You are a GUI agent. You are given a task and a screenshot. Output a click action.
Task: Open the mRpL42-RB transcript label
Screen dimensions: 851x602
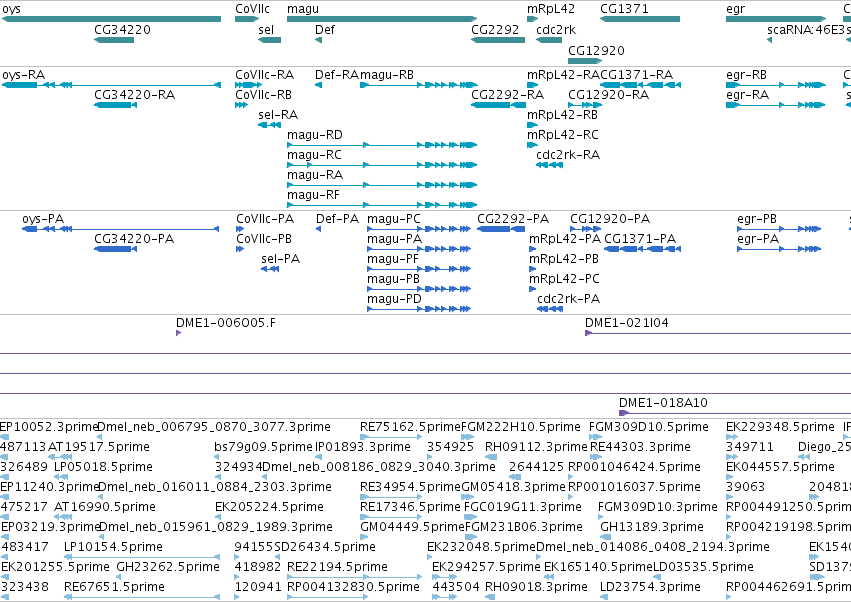pos(562,115)
